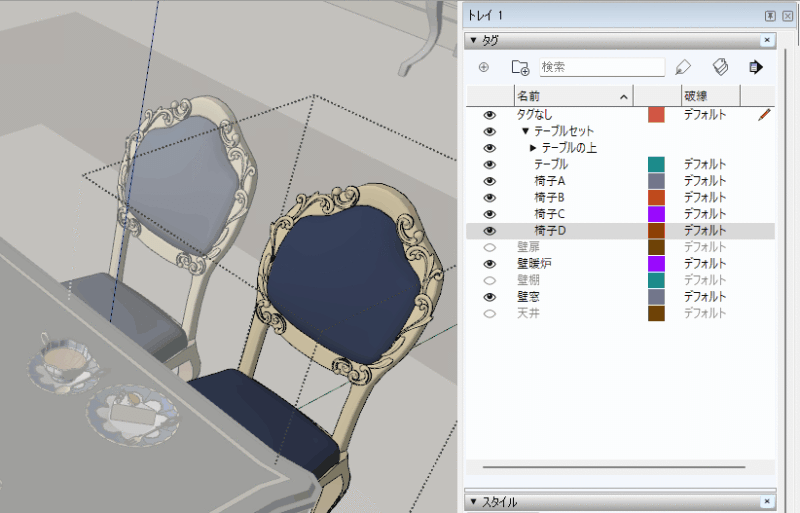Open color swatch for タグなし

[x=656, y=115]
